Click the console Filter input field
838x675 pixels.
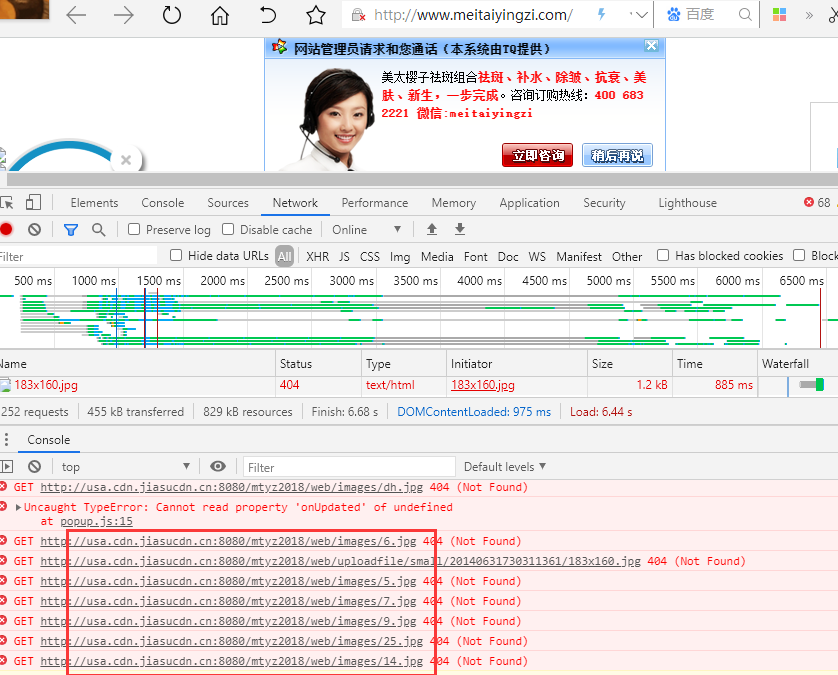(349, 467)
